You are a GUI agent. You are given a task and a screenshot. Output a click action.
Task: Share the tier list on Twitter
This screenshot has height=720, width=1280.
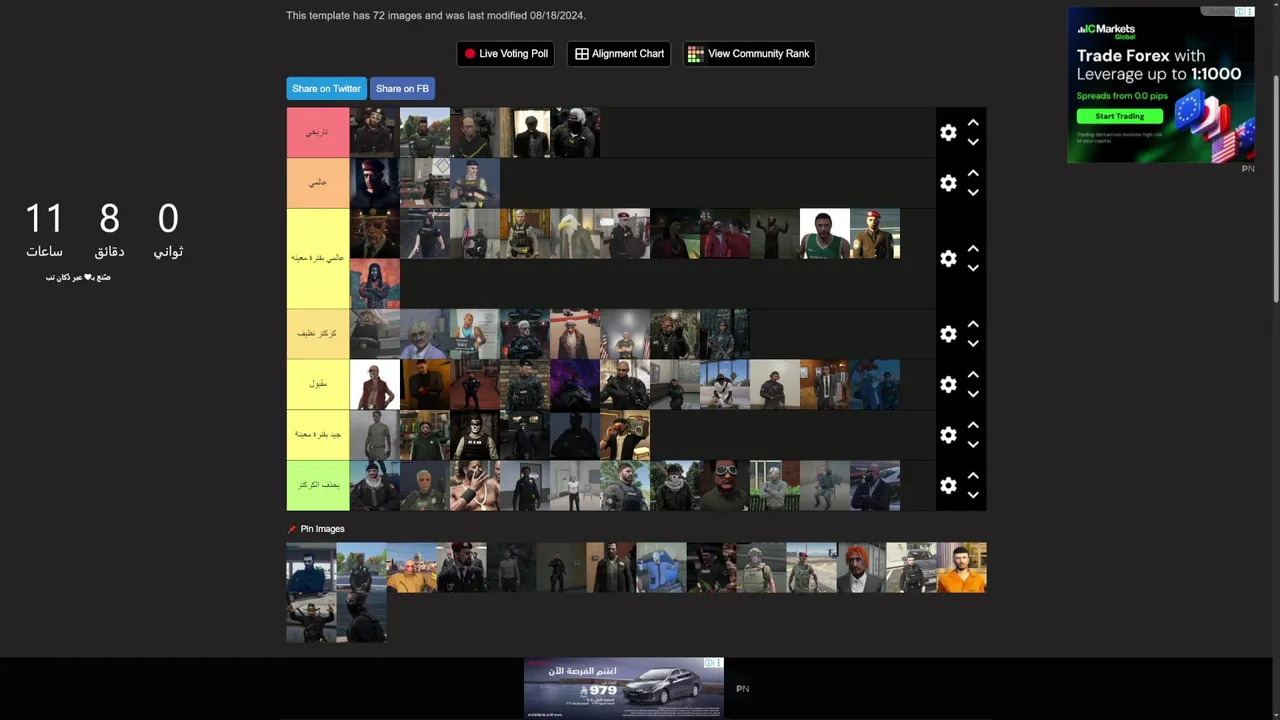(326, 89)
